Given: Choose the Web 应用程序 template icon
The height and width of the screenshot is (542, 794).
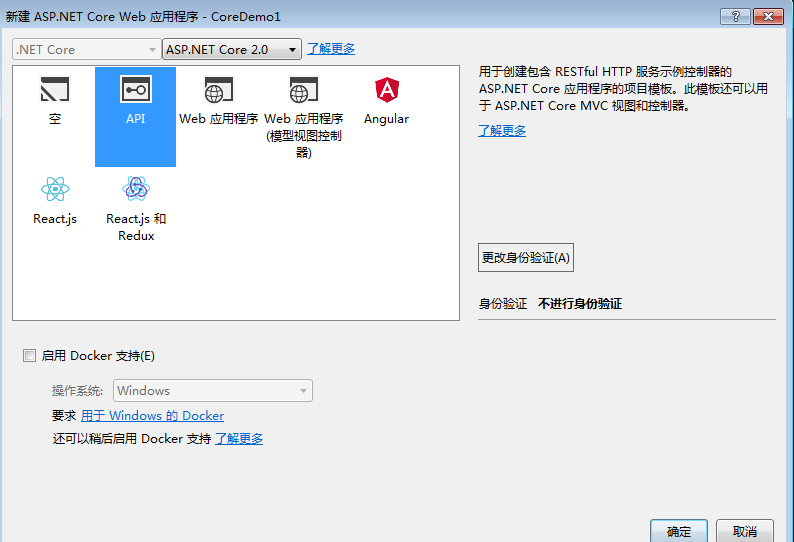Looking at the screenshot, I should 219,90.
